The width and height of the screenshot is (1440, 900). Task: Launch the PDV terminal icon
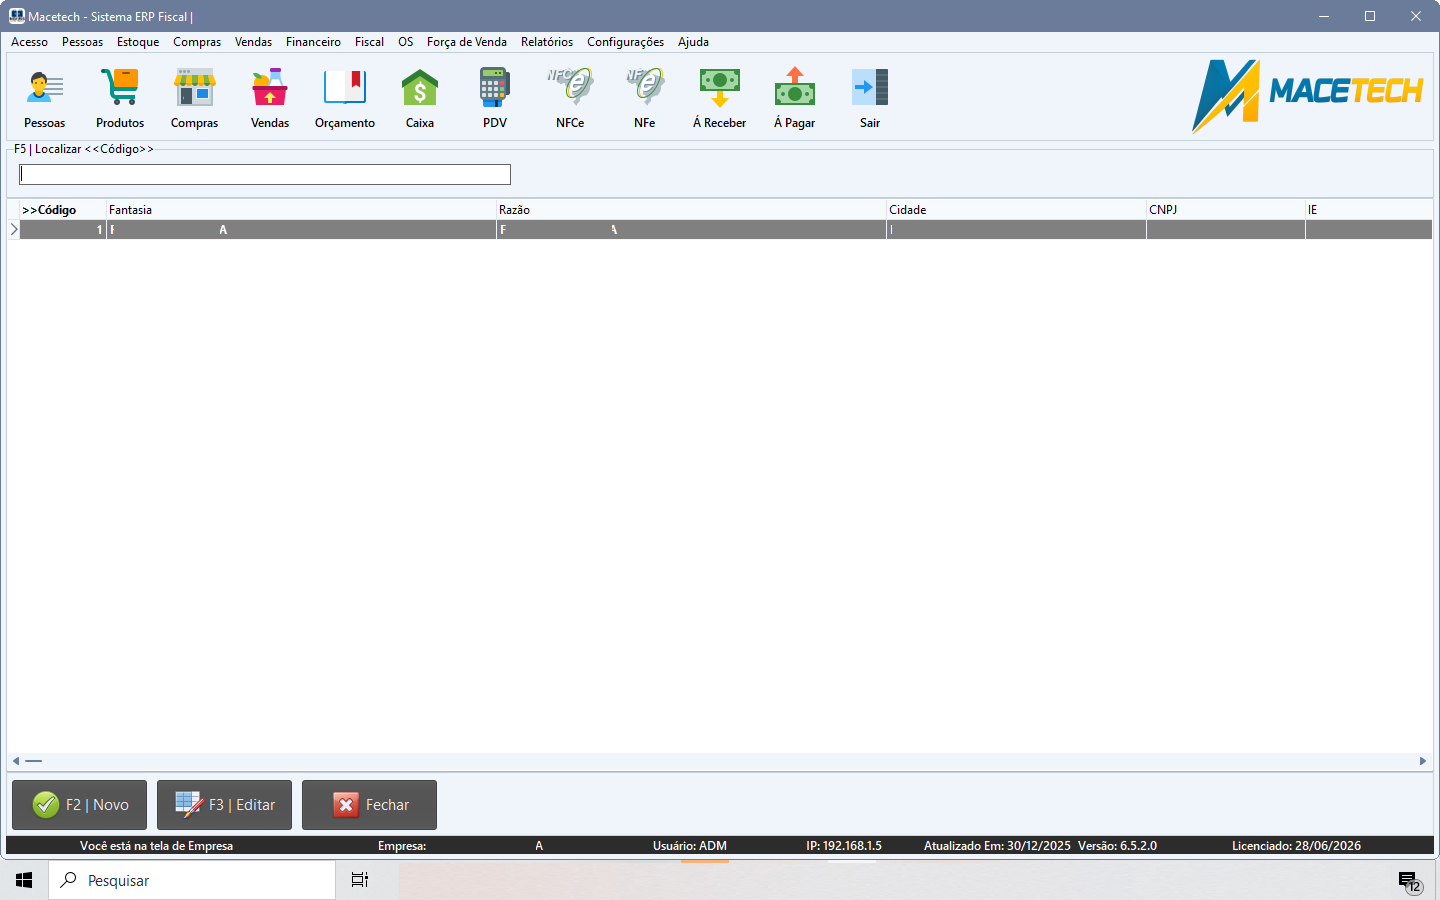pyautogui.click(x=495, y=89)
